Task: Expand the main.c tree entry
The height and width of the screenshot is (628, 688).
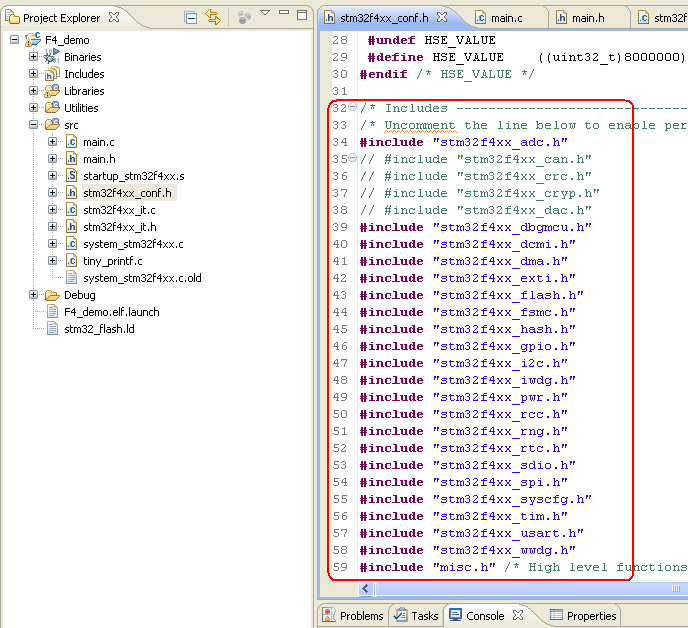Action: click(52, 142)
